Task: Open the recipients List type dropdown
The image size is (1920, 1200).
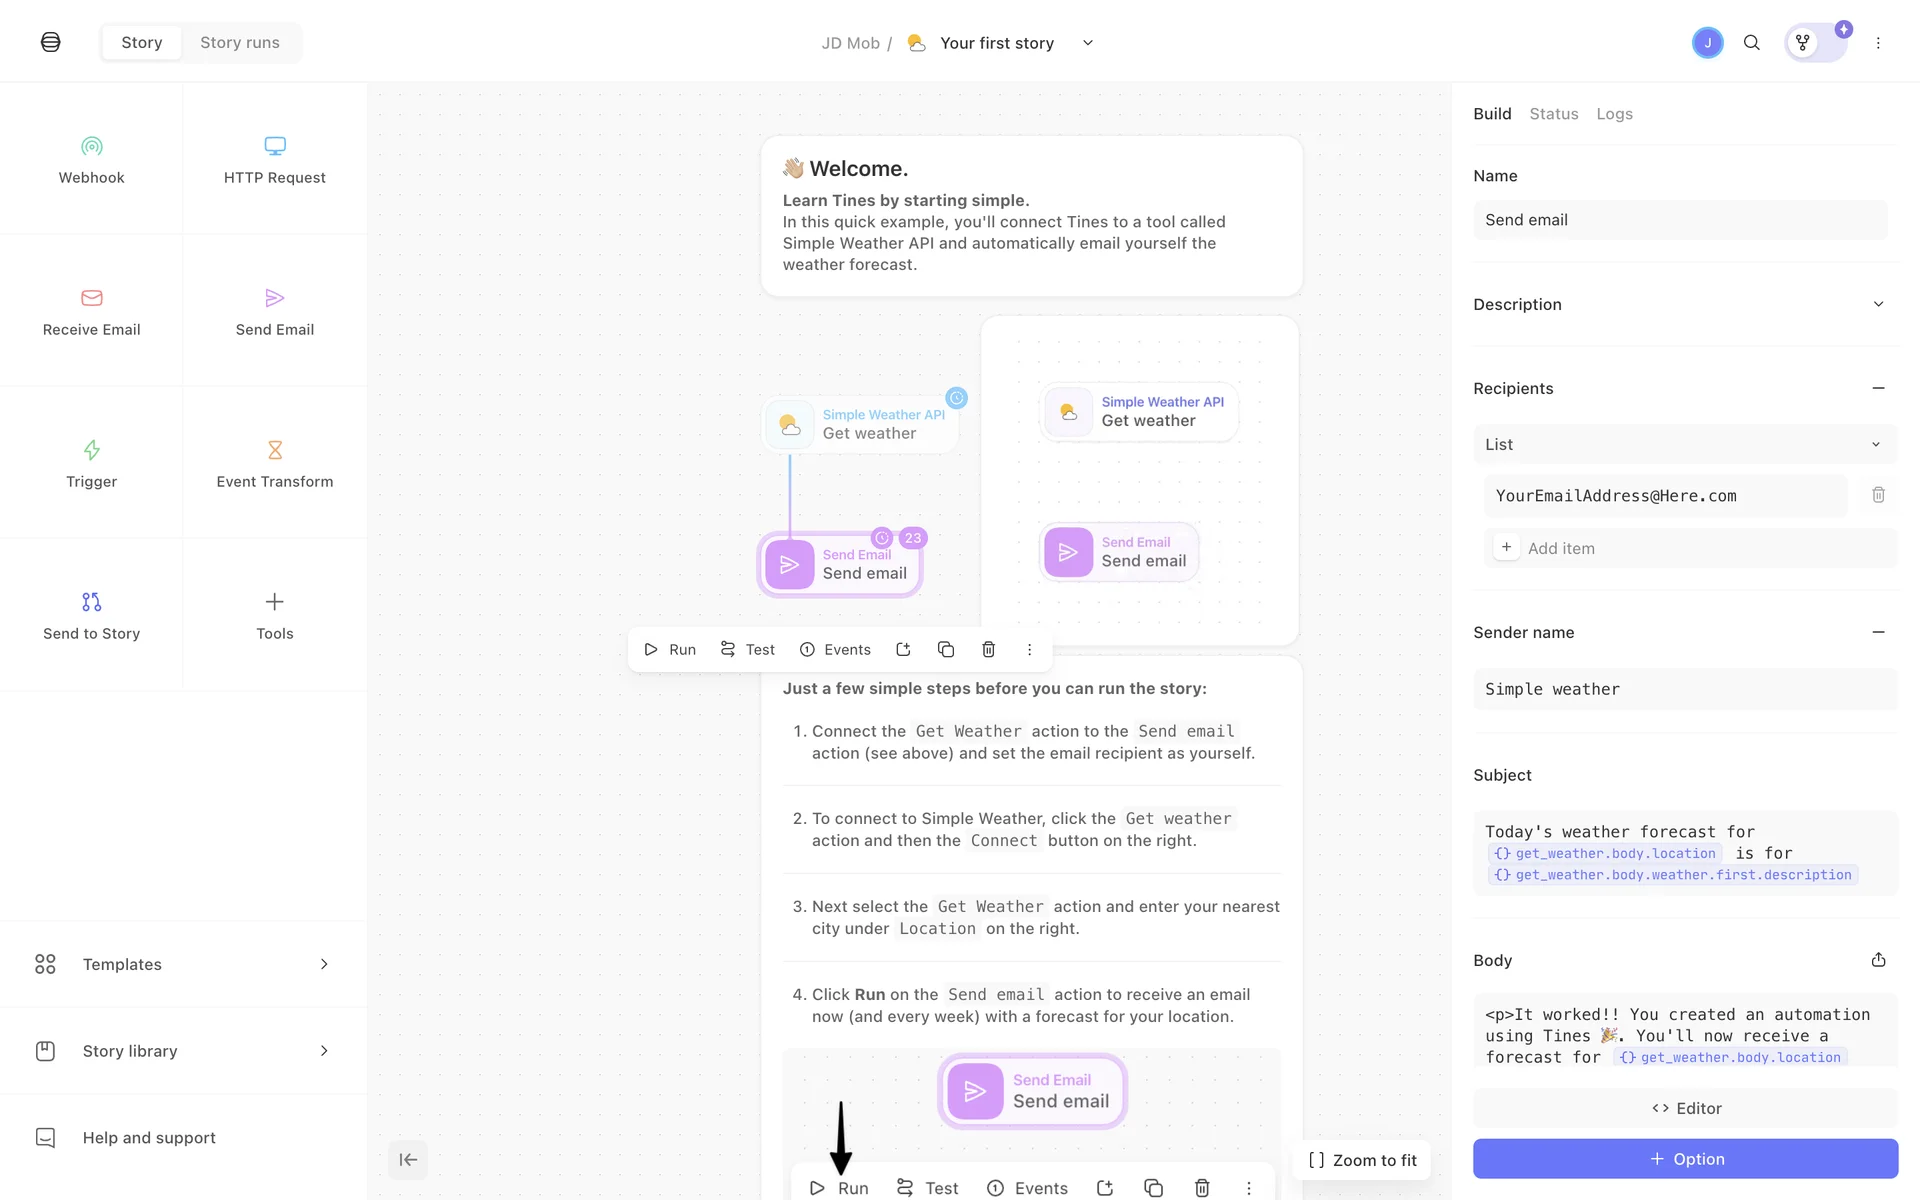Action: pyautogui.click(x=1684, y=444)
